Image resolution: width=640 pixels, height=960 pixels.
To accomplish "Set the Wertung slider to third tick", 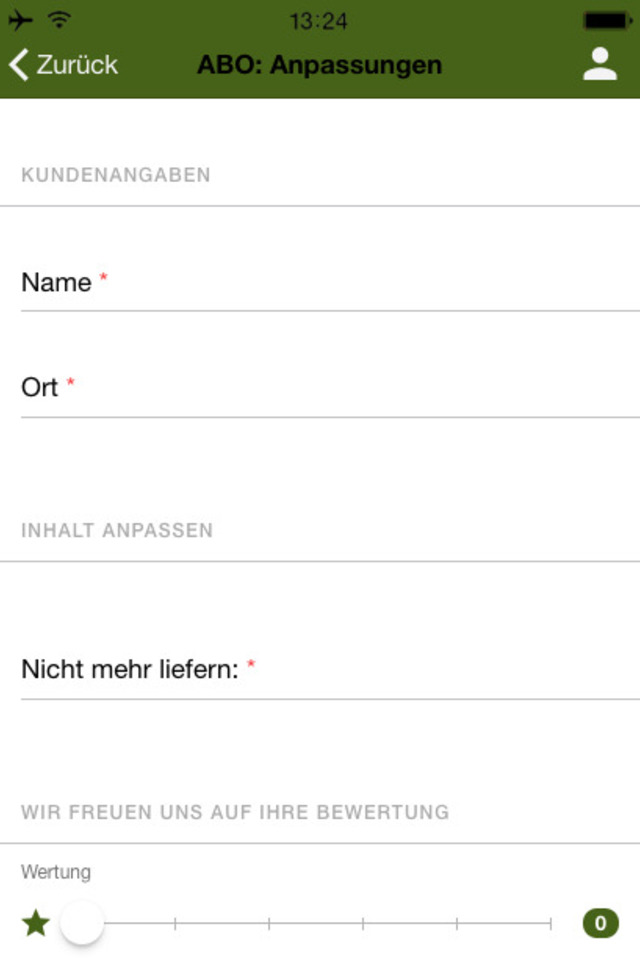I will [363, 923].
